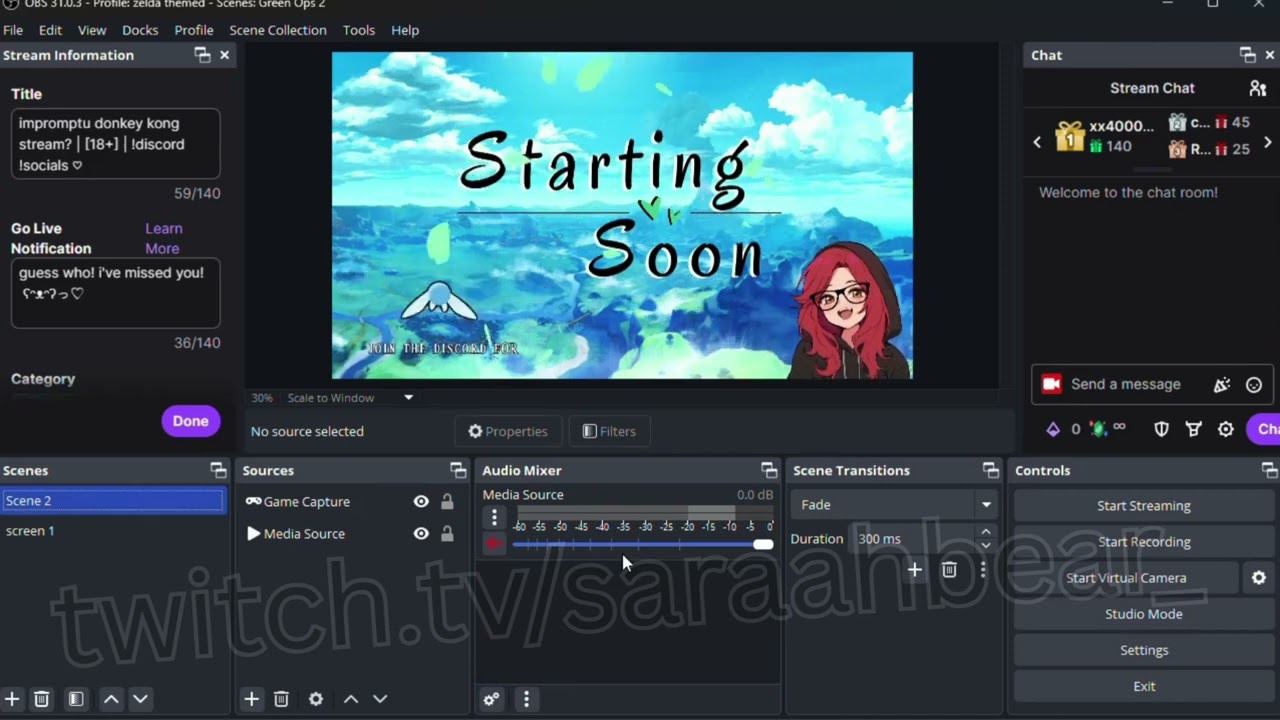Go to next gift leaderboard entry

point(1267,142)
